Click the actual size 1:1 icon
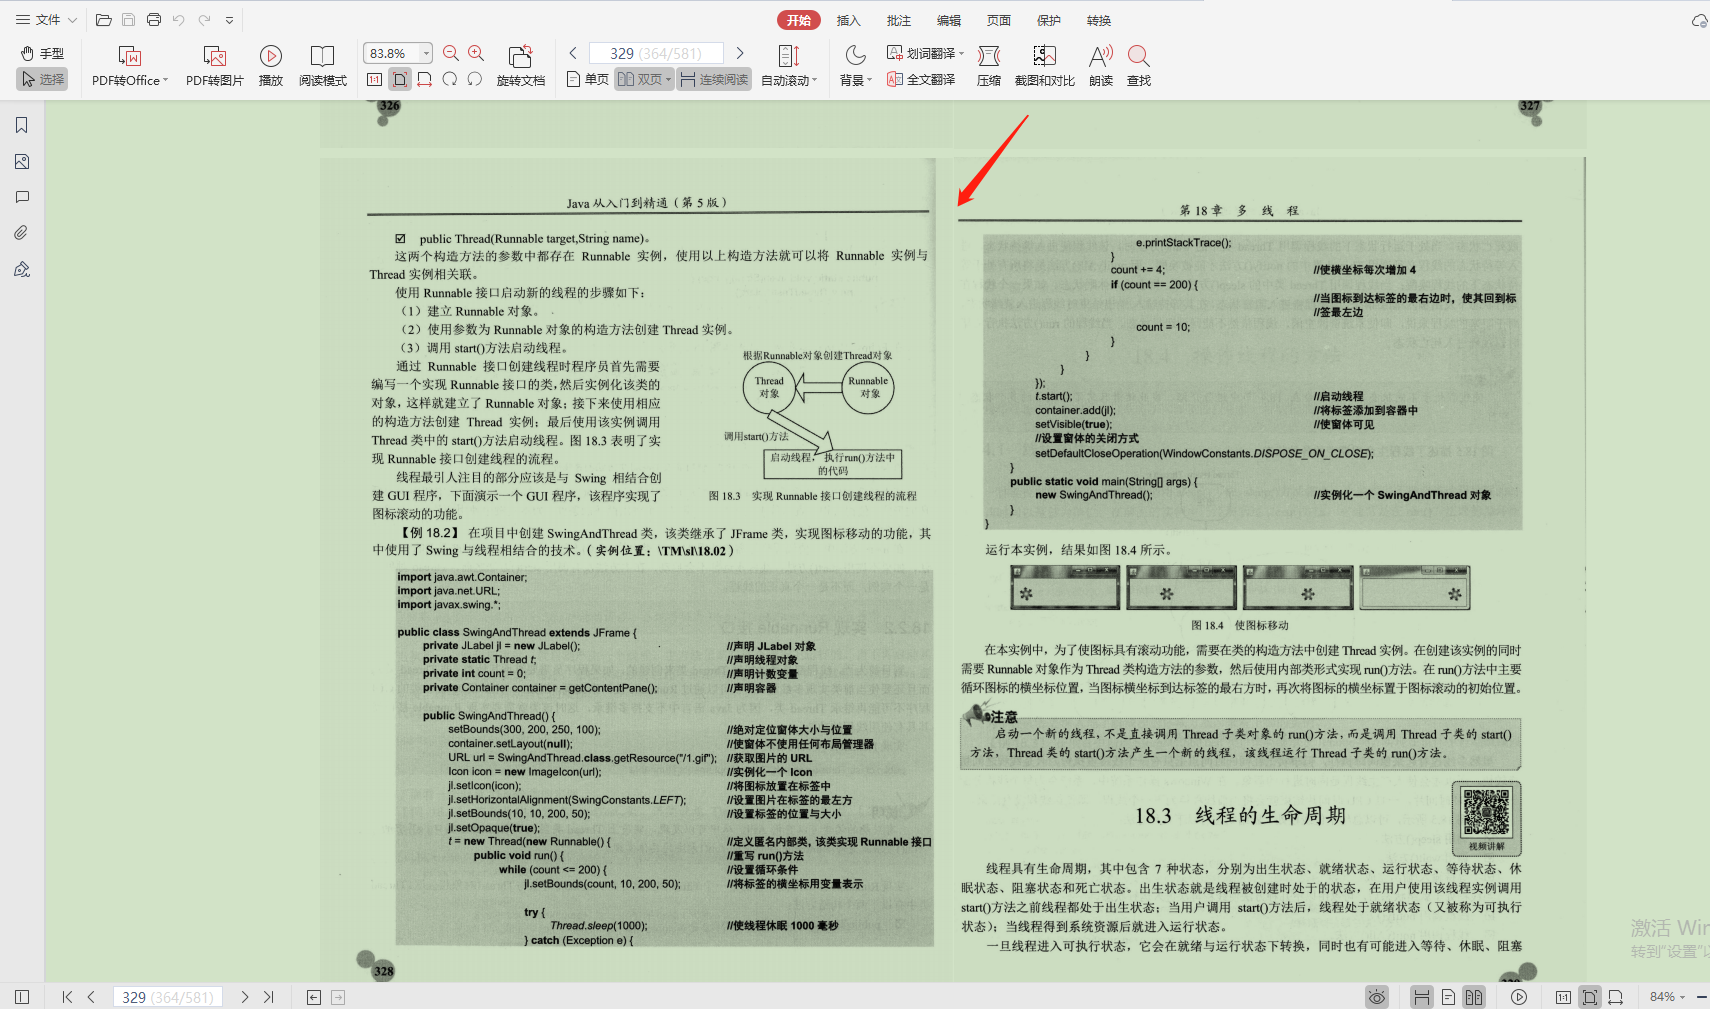1710x1009 pixels. (x=374, y=79)
